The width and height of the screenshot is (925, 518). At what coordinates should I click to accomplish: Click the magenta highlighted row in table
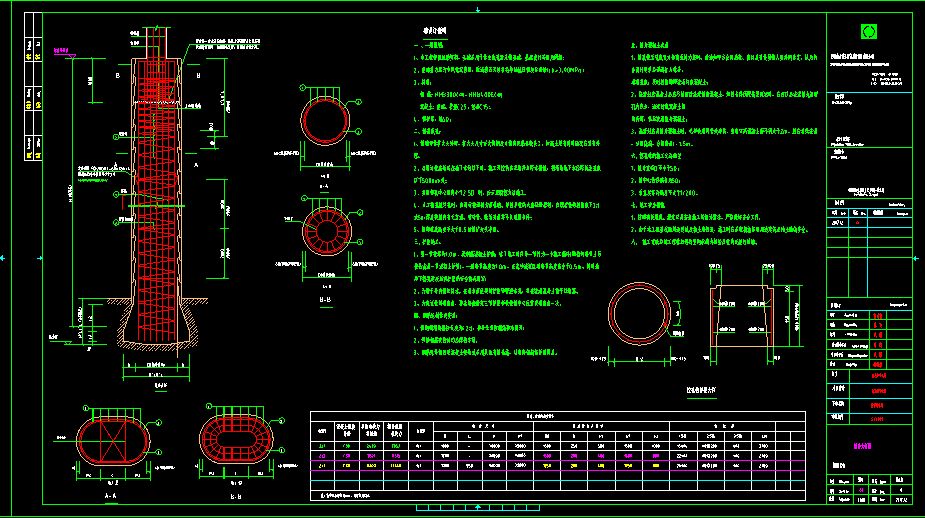tap(557, 456)
